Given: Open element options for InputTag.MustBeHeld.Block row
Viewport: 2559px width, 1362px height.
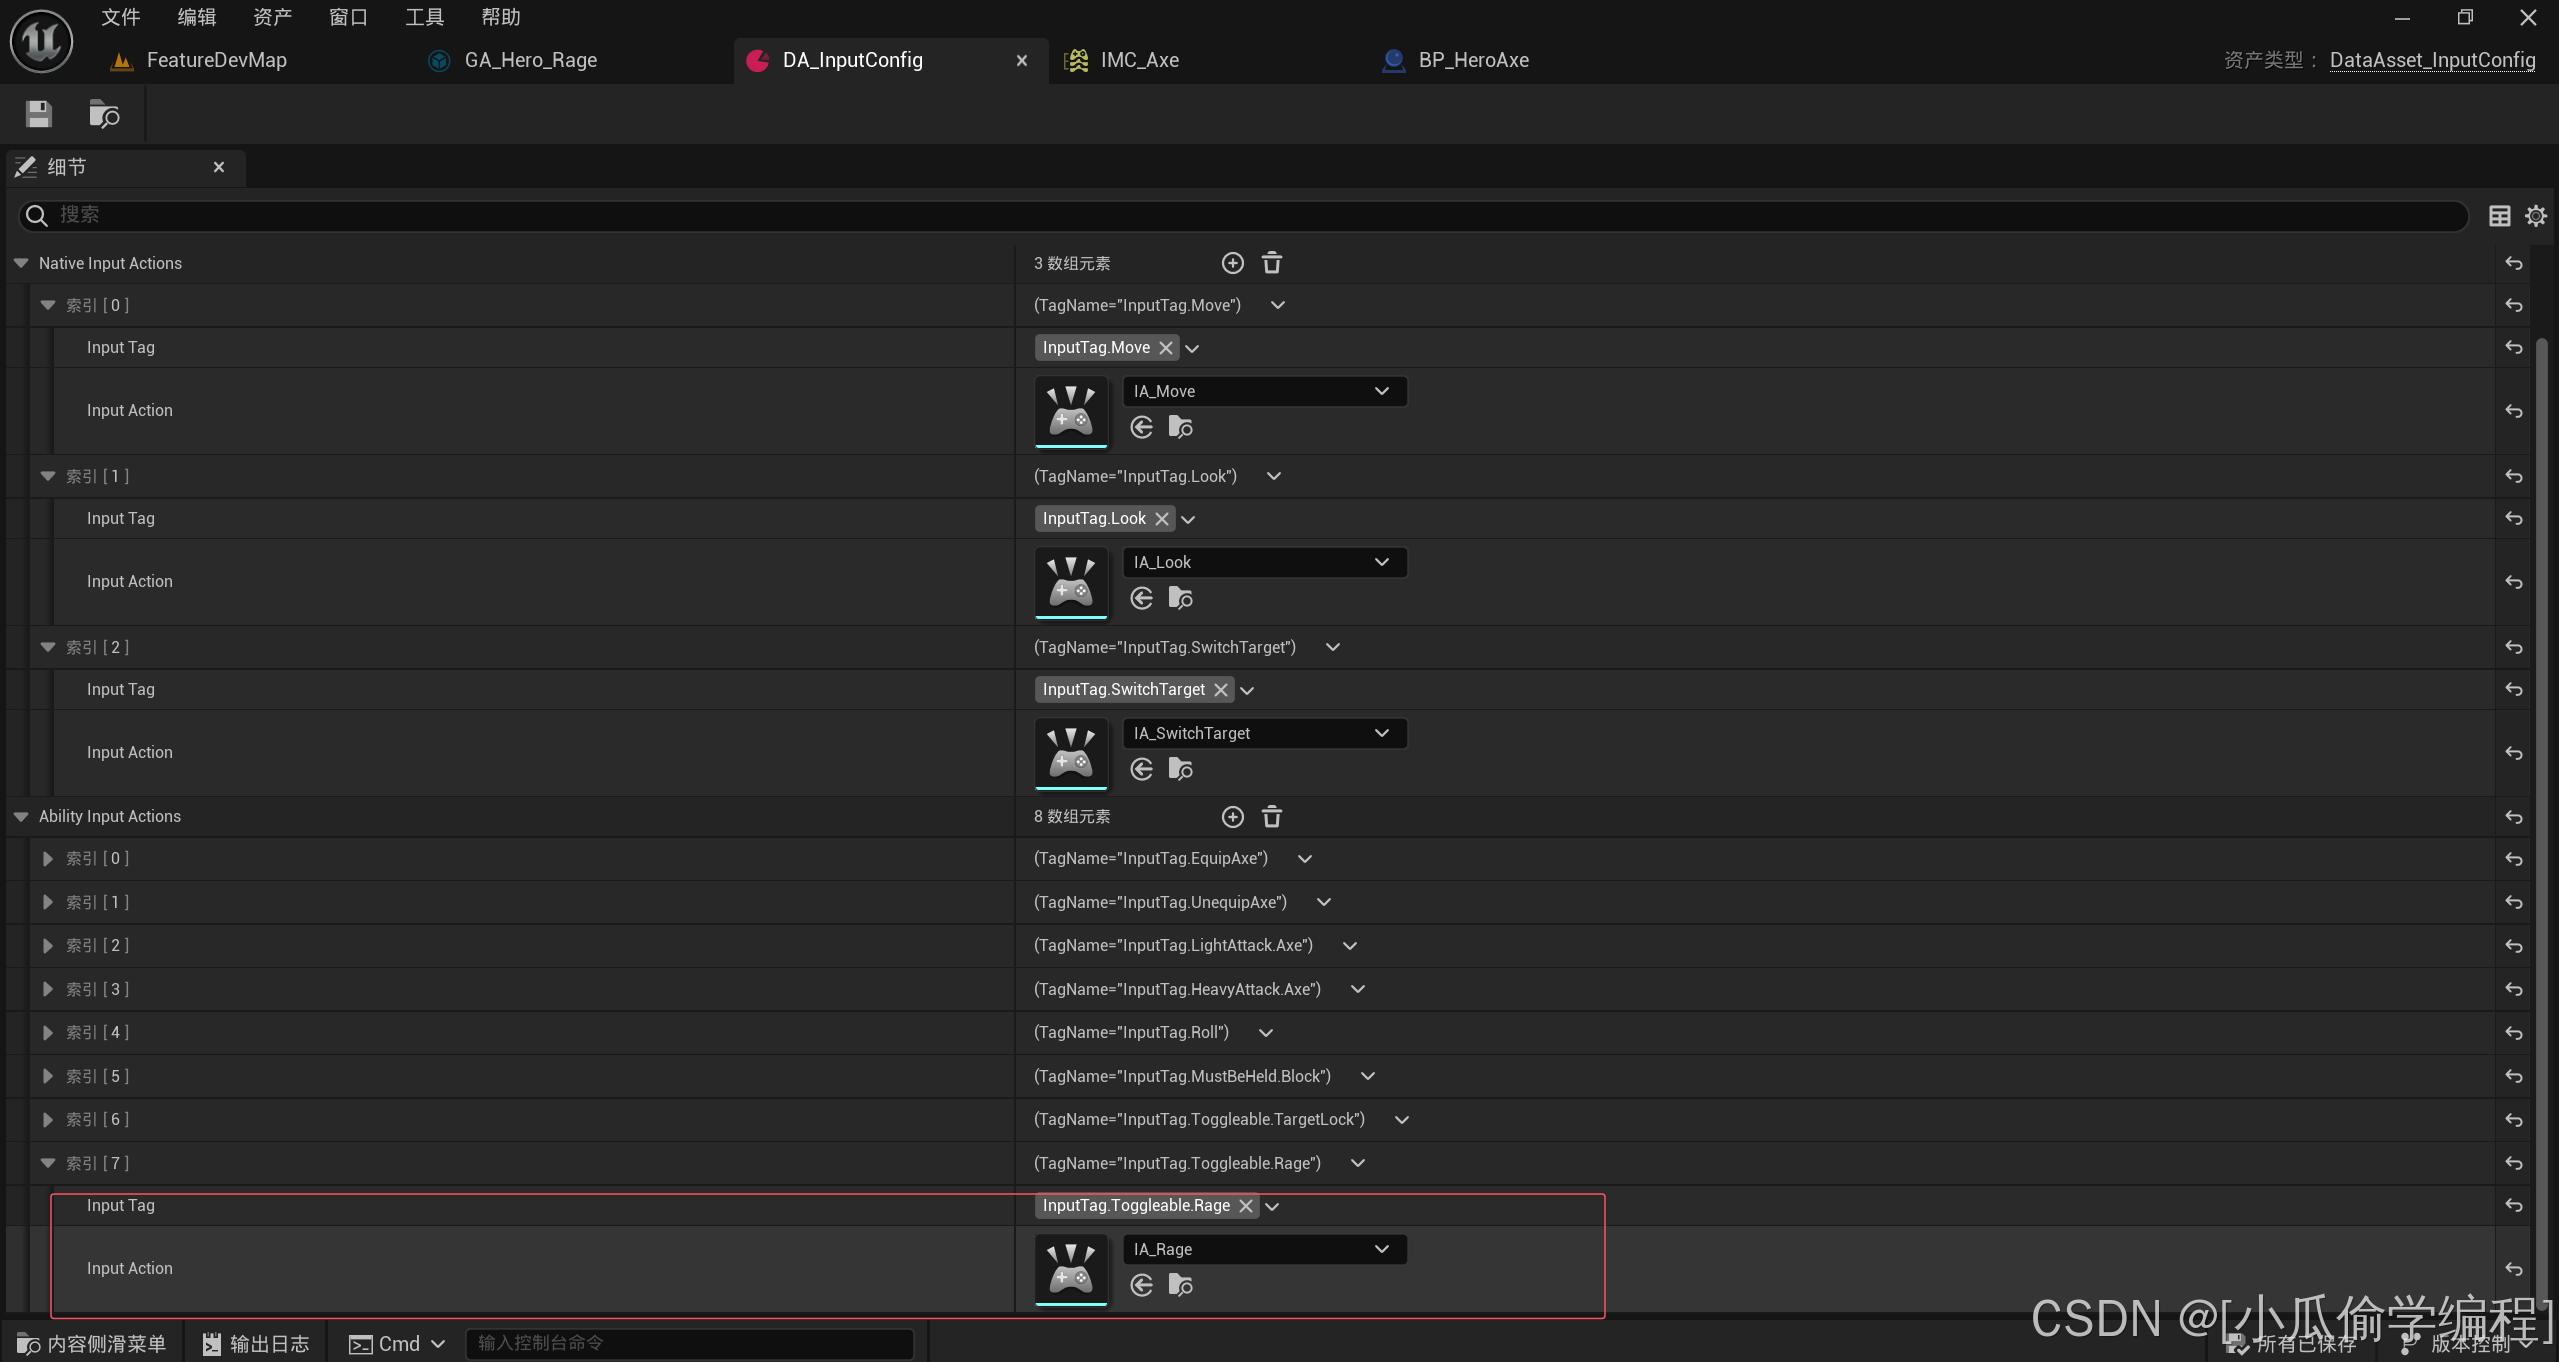Looking at the screenshot, I should pos(1368,1077).
